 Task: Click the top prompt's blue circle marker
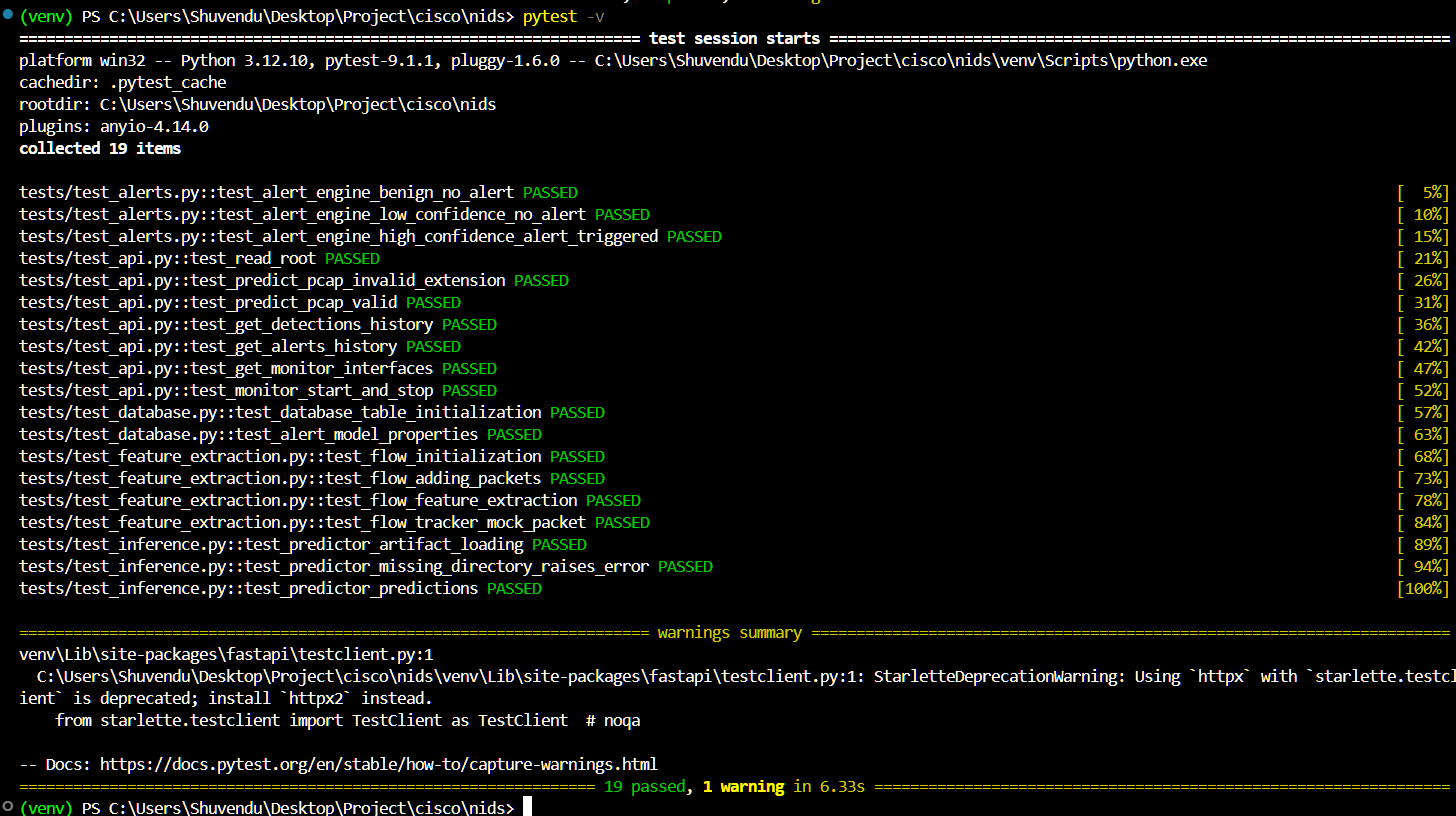pos(8,16)
